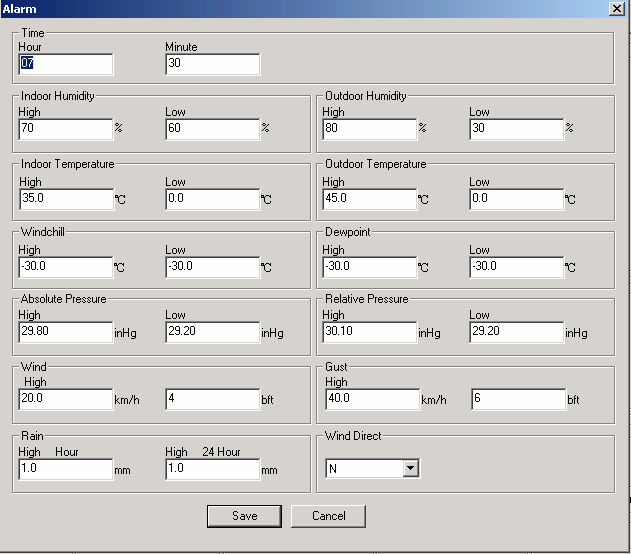The image size is (631, 554).
Task: Focus the Wind bft field
Action: [x=213, y=399]
